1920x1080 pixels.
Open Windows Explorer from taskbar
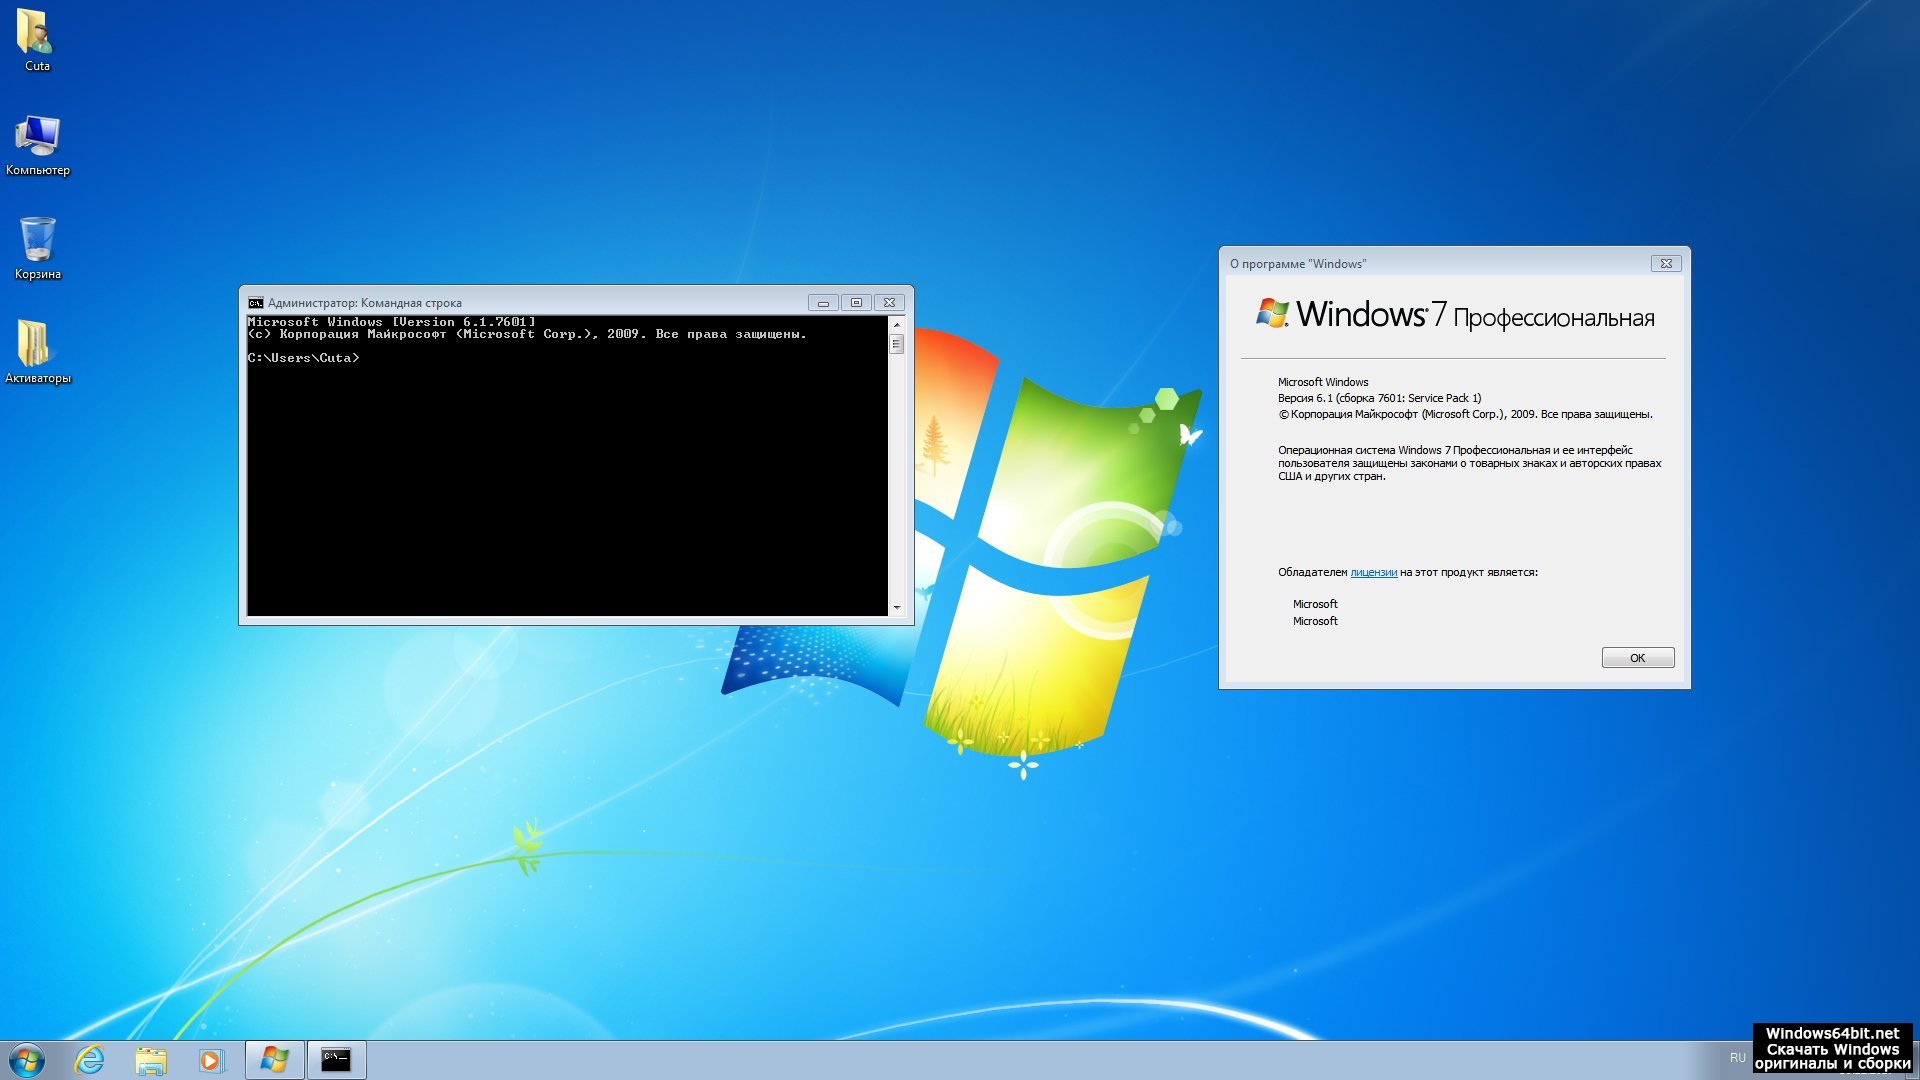point(151,1060)
